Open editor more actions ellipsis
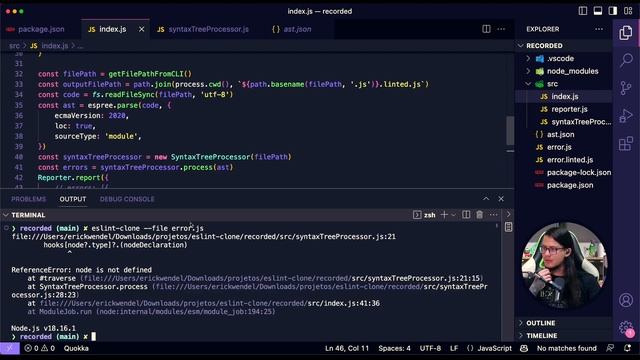 pyautogui.click(x=501, y=29)
